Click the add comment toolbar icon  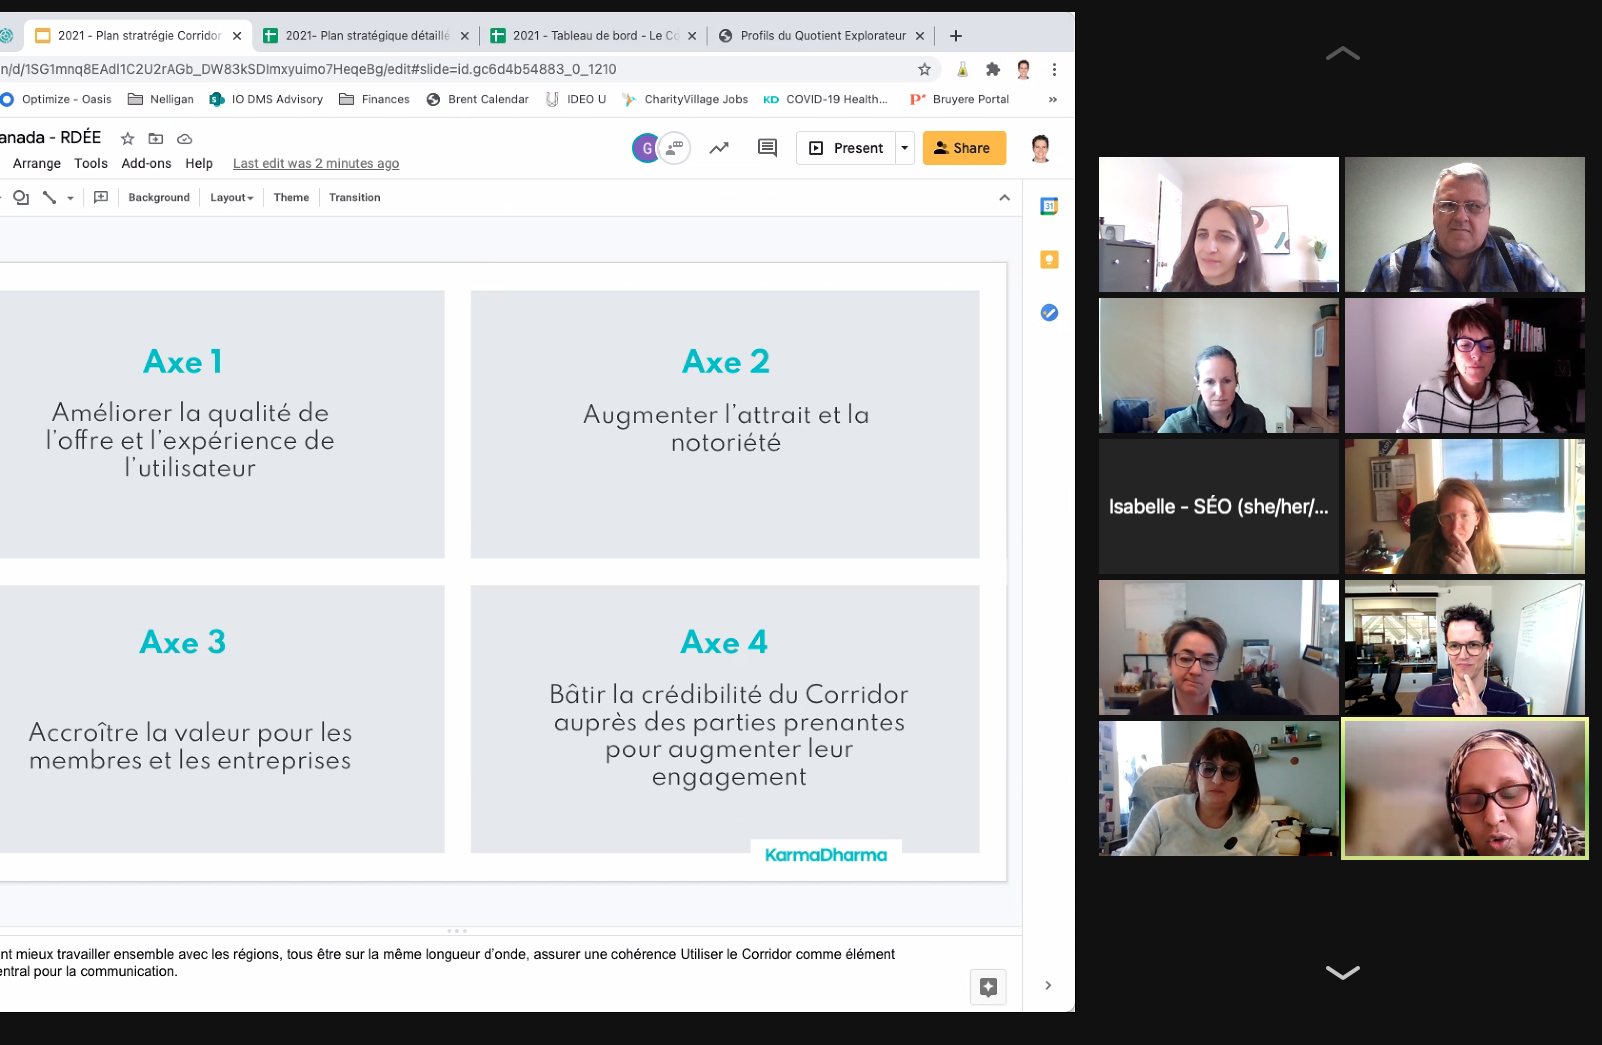pyautogui.click(x=101, y=198)
